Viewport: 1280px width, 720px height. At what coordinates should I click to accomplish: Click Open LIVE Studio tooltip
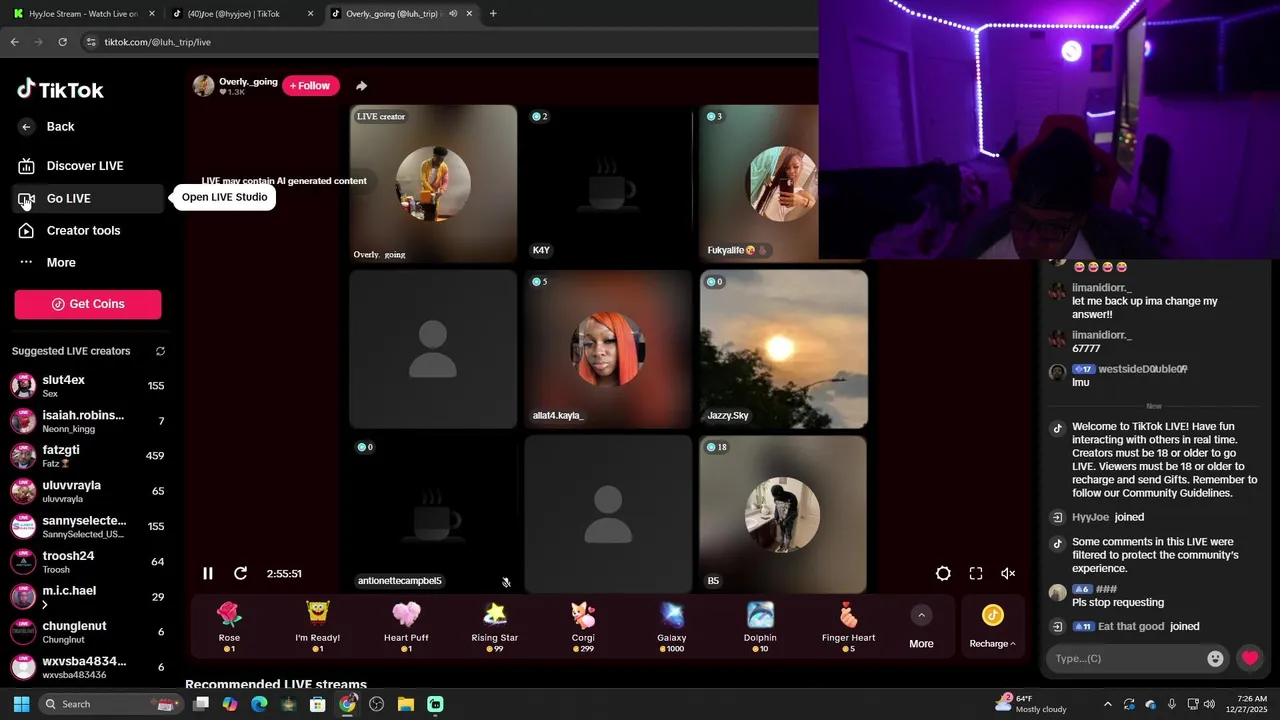224,197
